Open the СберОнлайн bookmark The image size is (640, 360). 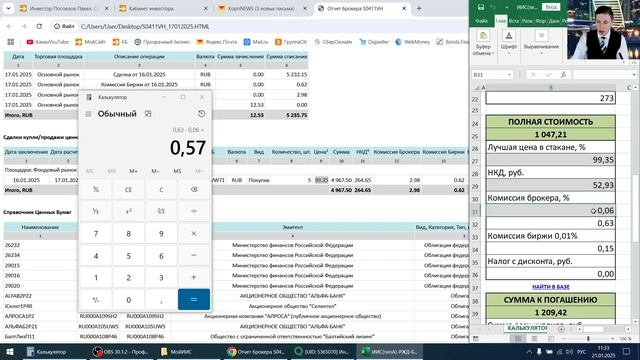click(333, 42)
